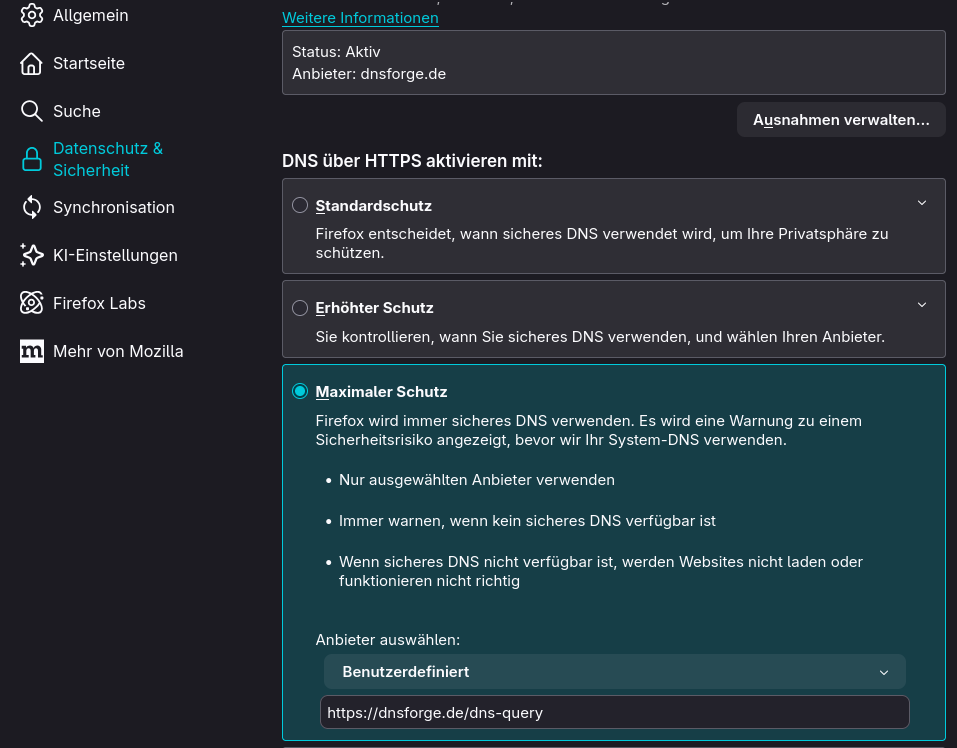
Task: Click the Maximaler Schutz heading label
Action: pos(381,392)
